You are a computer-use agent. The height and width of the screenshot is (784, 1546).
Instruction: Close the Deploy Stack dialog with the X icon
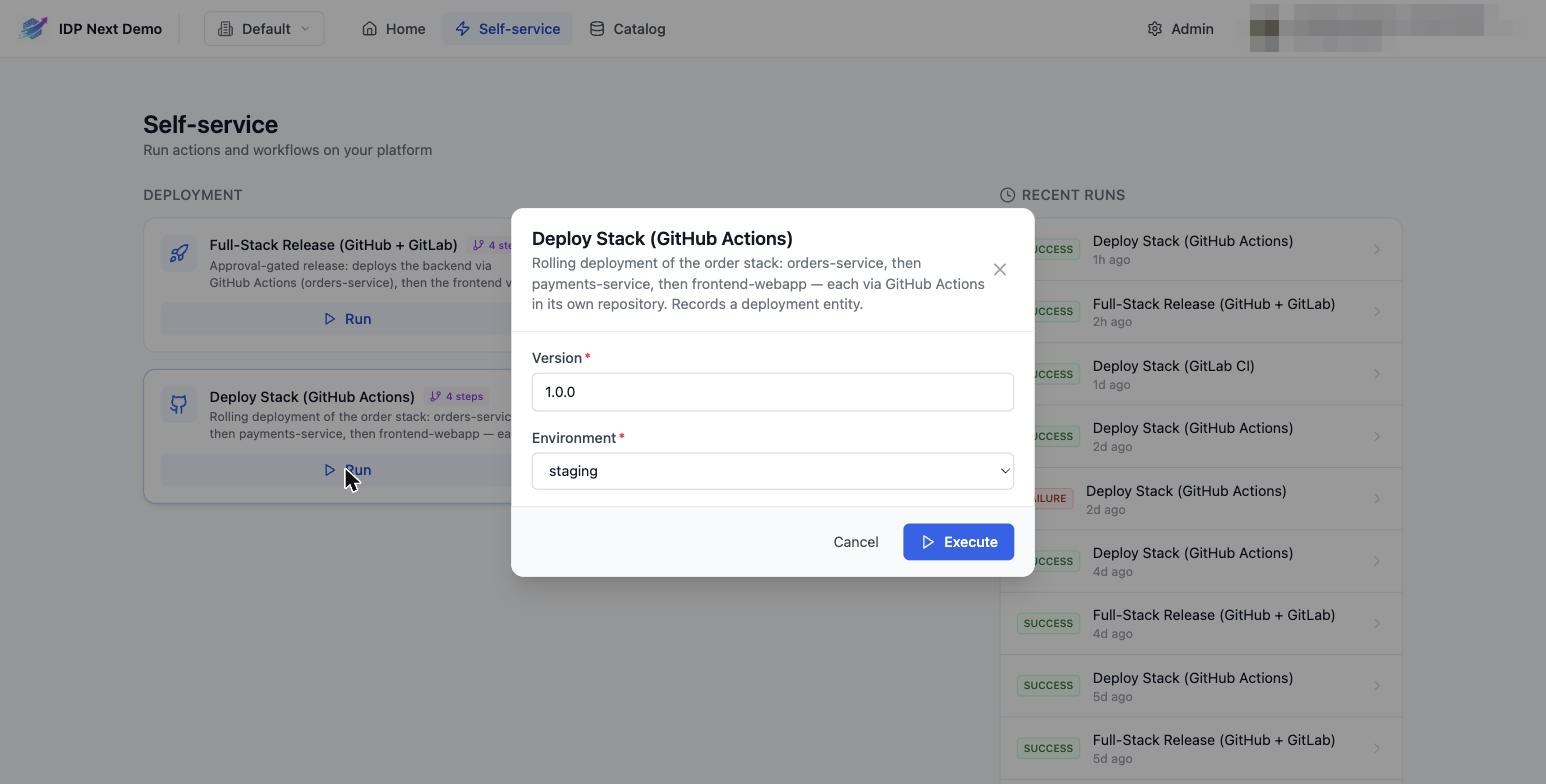pyautogui.click(x=1000, y=270)
